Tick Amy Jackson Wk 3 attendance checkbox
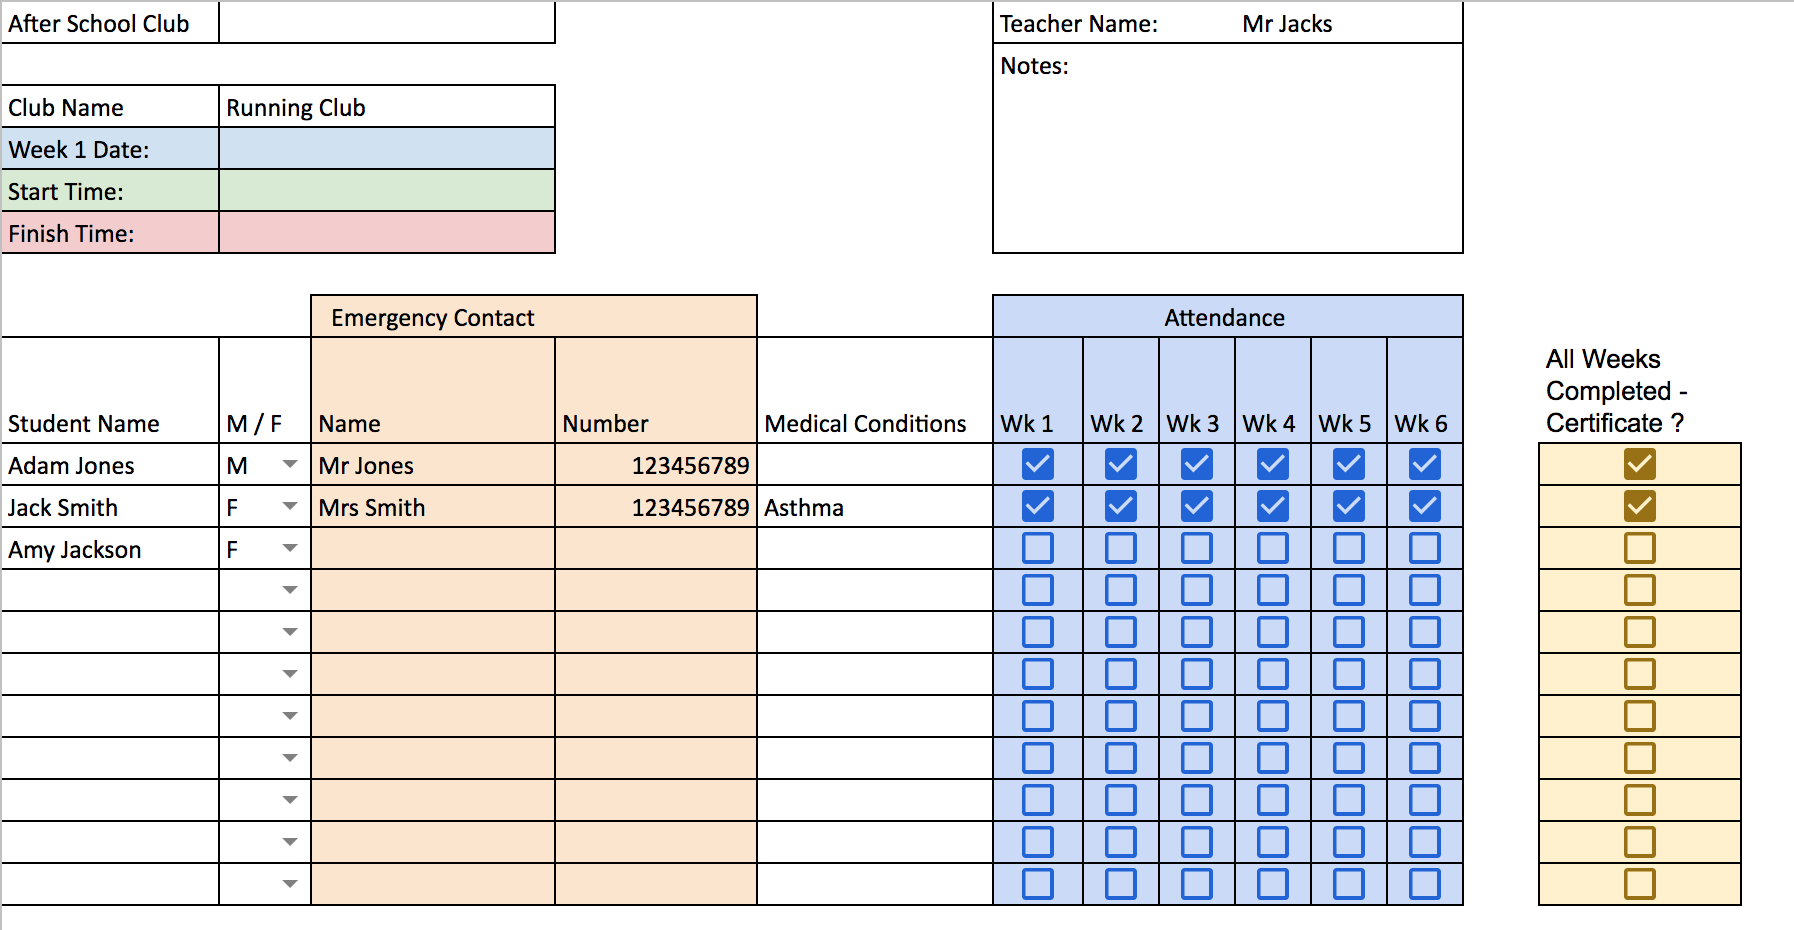 pos(1196,548)
